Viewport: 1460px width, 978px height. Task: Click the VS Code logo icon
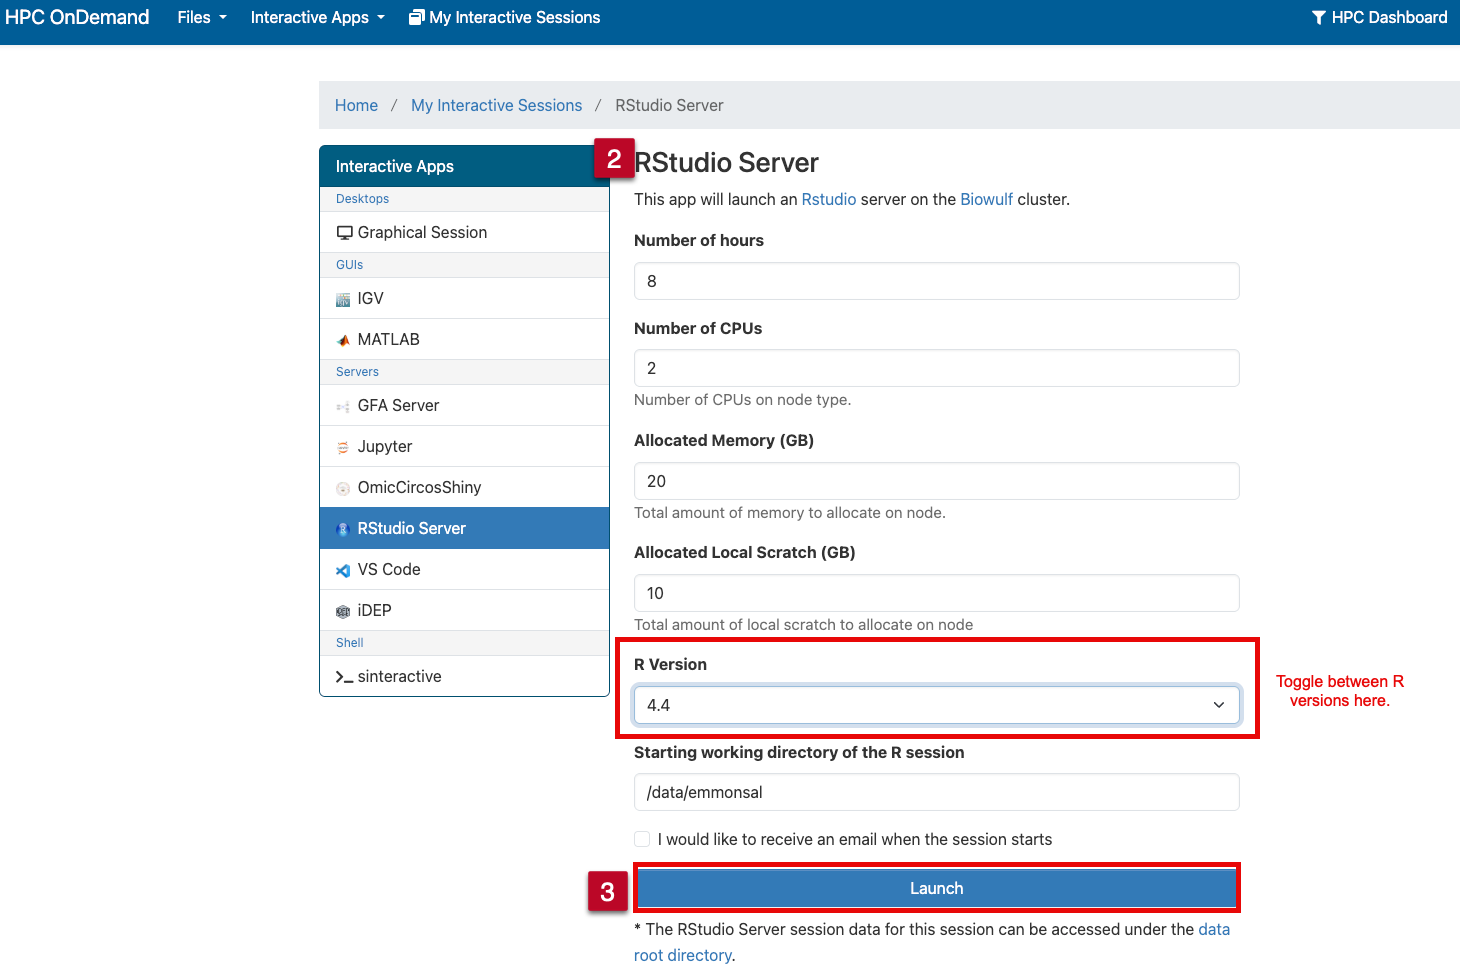point(343,570)
